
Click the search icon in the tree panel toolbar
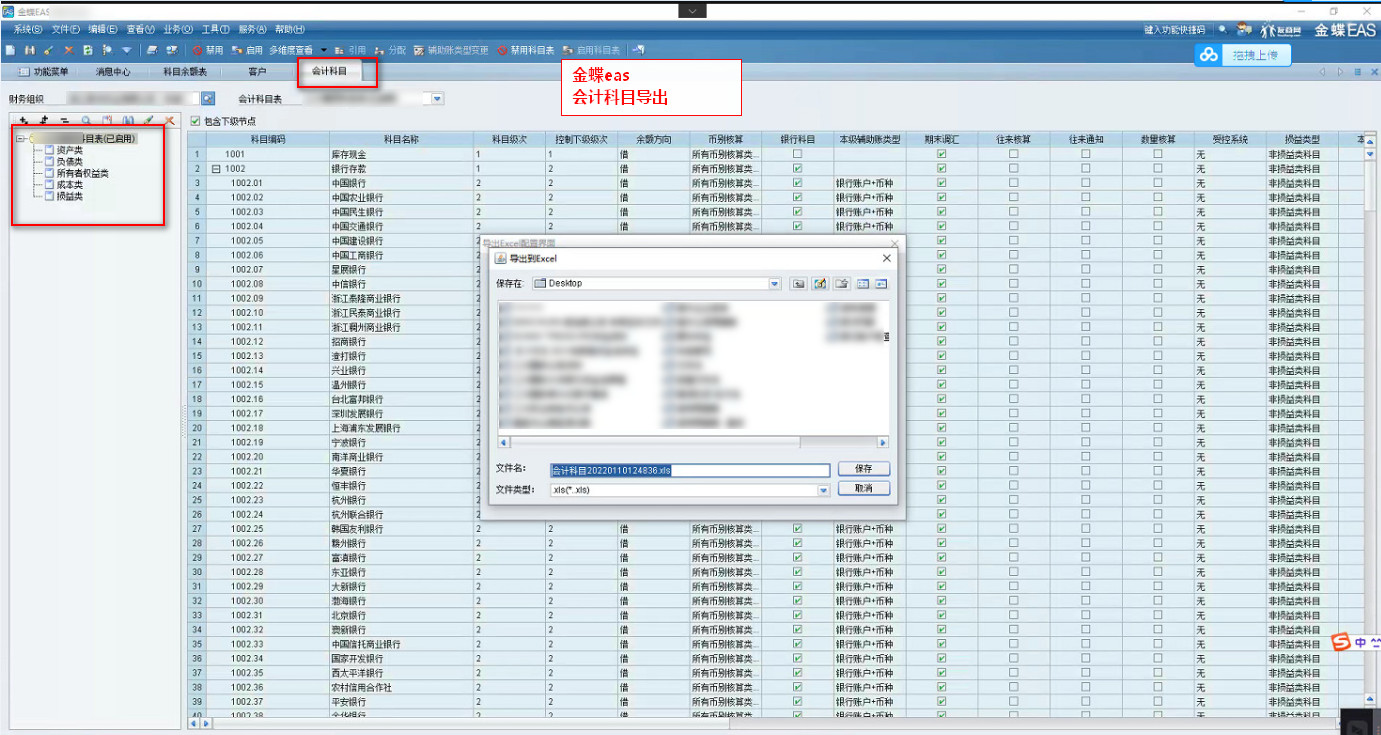(86, 121)
